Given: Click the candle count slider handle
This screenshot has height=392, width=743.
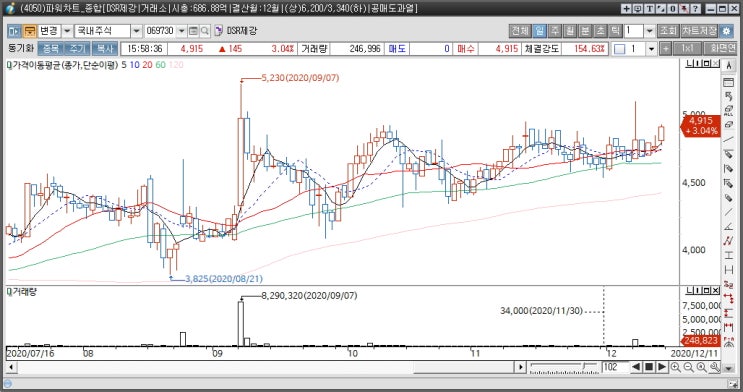Looking at the screenshot, I should coord(585,366).
